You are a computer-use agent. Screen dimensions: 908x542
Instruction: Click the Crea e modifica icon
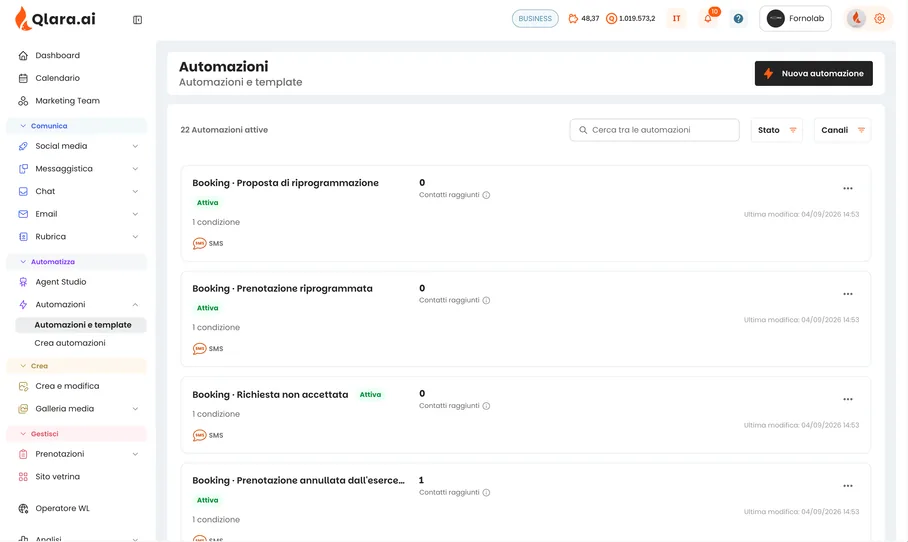point(23,386)
